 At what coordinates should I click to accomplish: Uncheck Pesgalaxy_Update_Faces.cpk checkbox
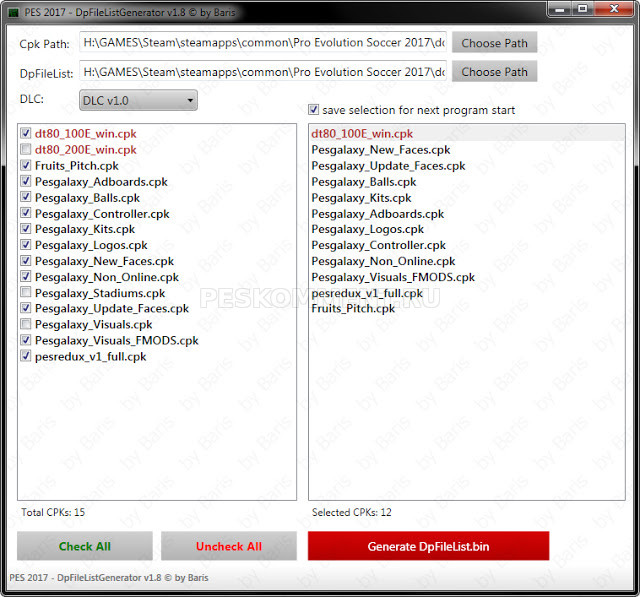(26, 308)
